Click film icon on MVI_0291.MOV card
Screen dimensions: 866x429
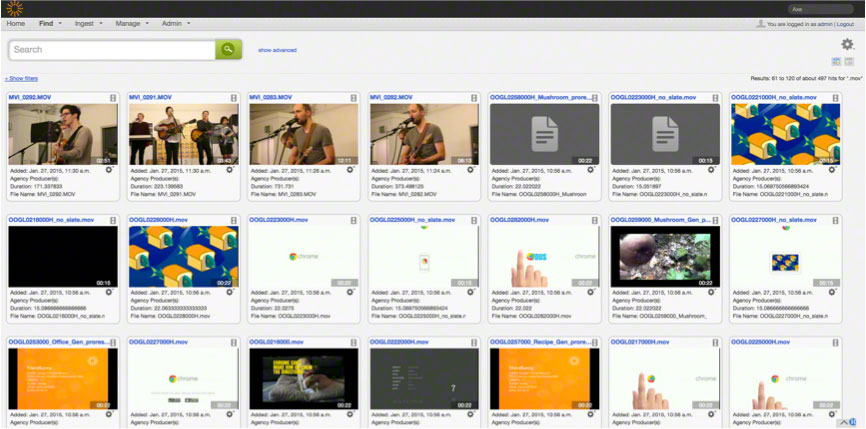(x=233, y=98)
